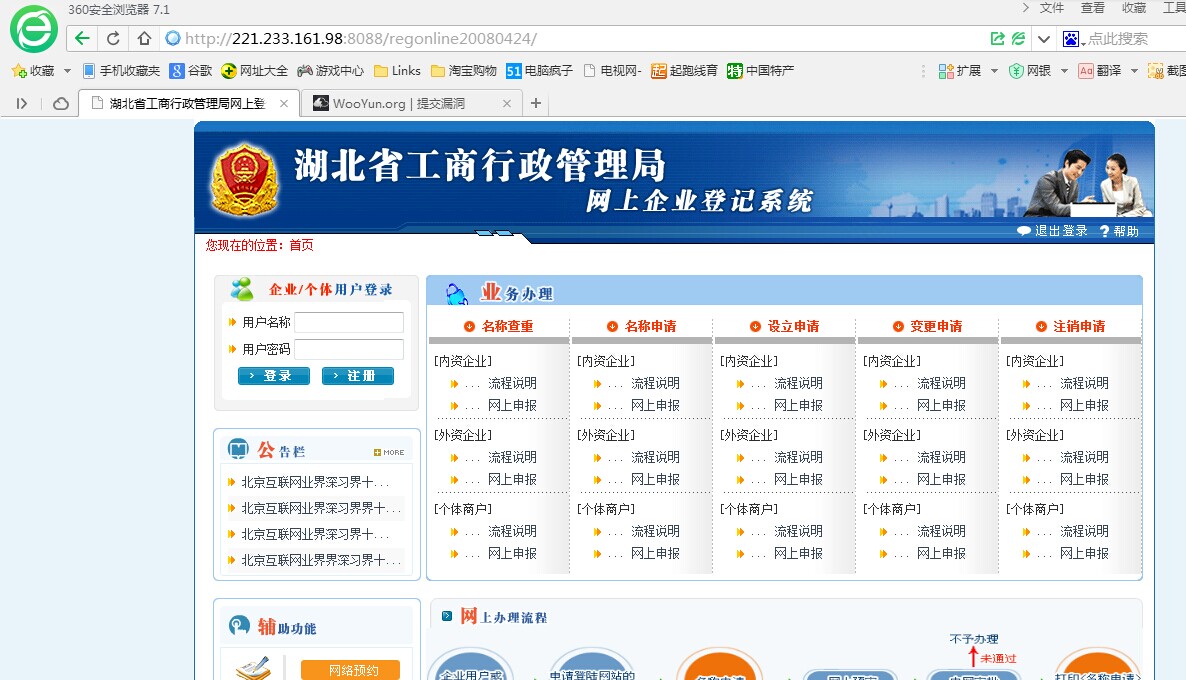Click the cloud icon beside tab bar
The width and height of the screenshot is (1186, 680).
[x=61, y=104]
